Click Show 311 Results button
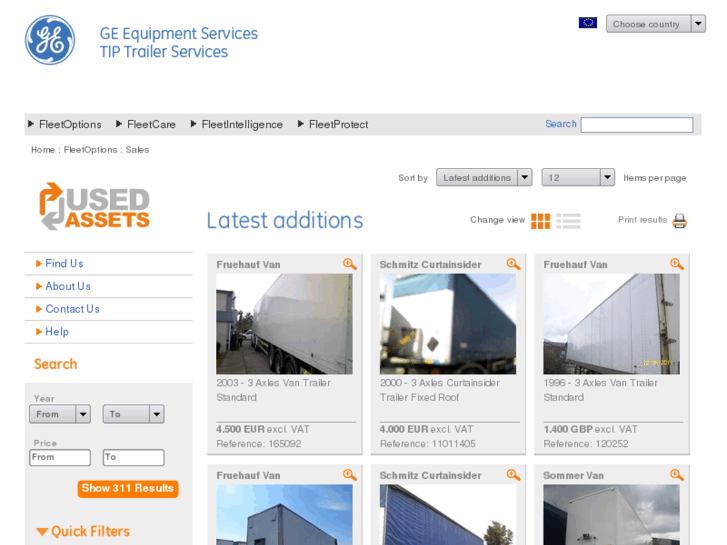 pyautogui.click(x=128, y=488)
